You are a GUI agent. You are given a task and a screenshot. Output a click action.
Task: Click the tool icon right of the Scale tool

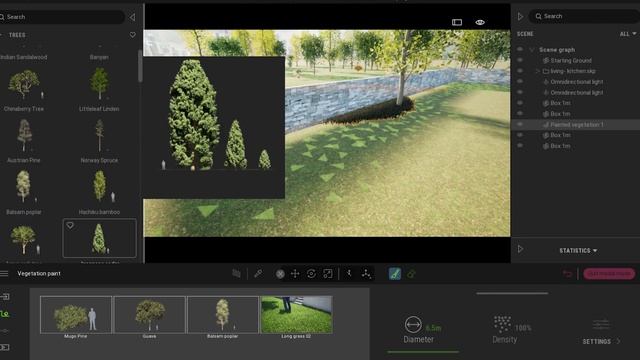pos(349,274)
